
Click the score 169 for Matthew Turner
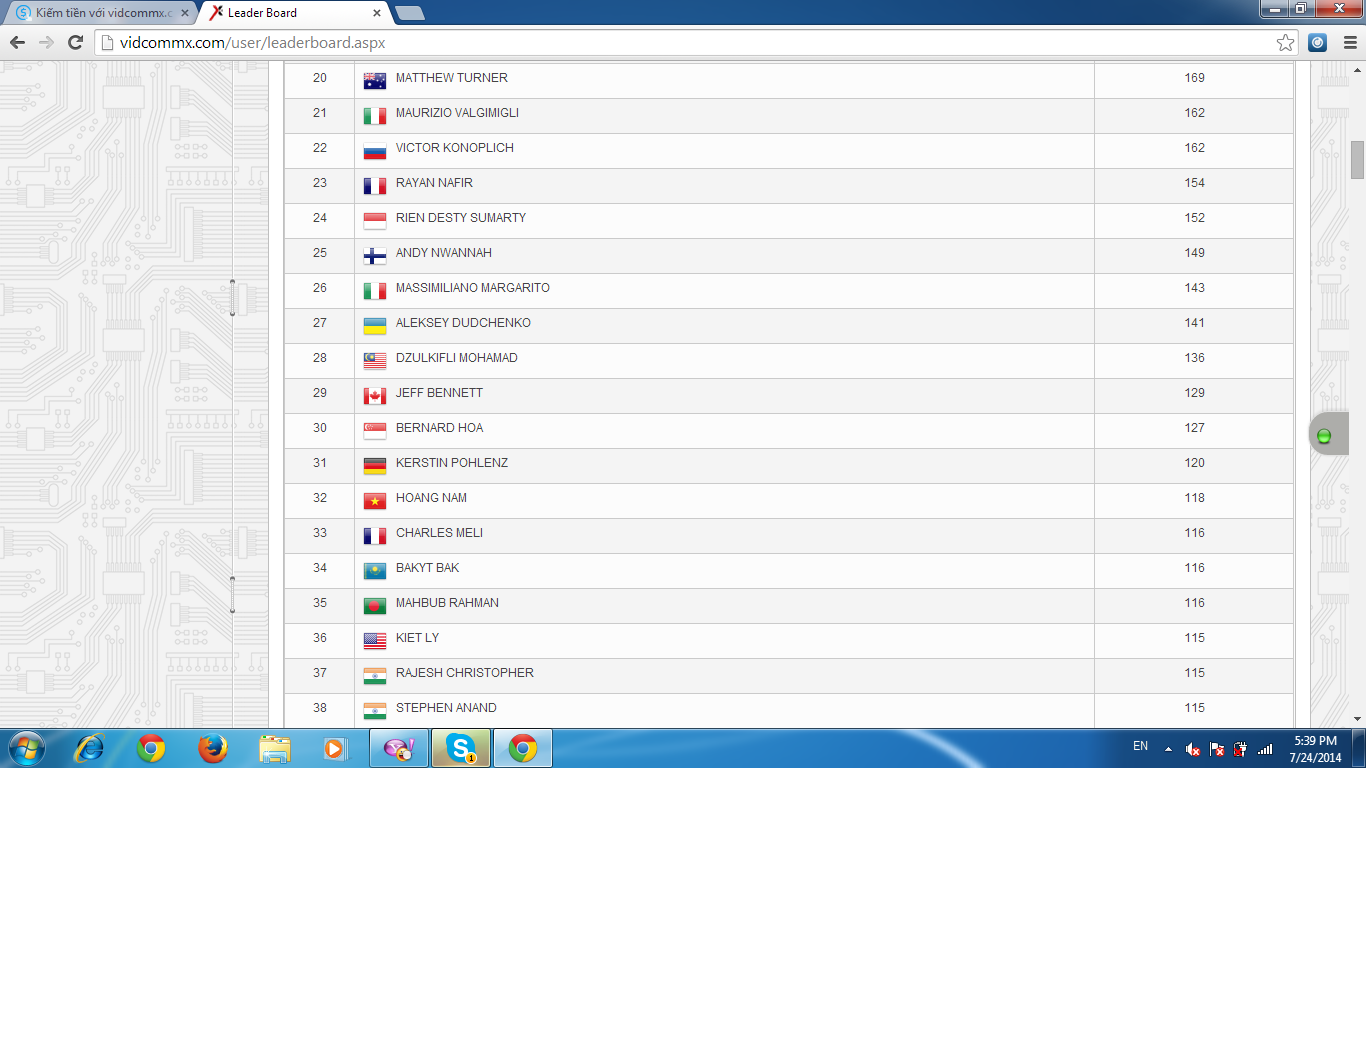click(x=1195, y=78)
